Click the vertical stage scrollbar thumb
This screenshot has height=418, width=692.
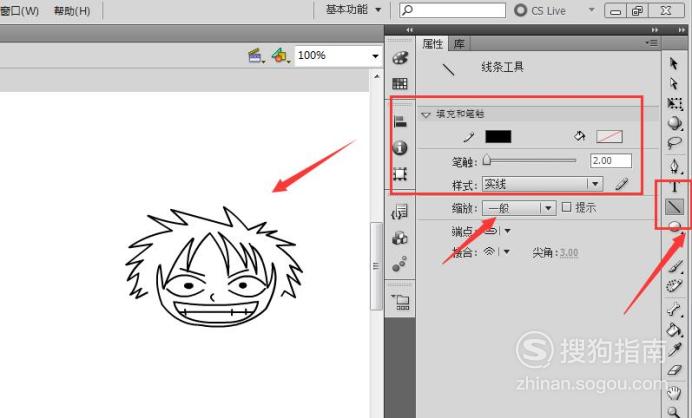[x=376, y=266]
